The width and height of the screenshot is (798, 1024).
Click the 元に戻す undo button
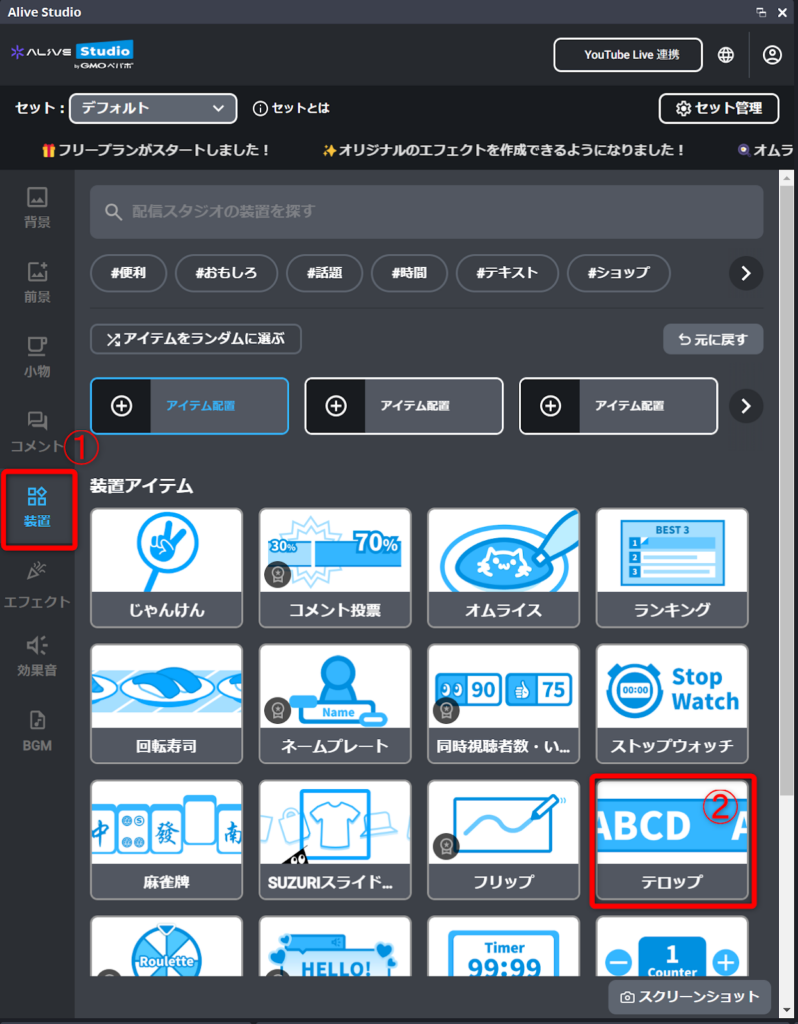point(713,339)
